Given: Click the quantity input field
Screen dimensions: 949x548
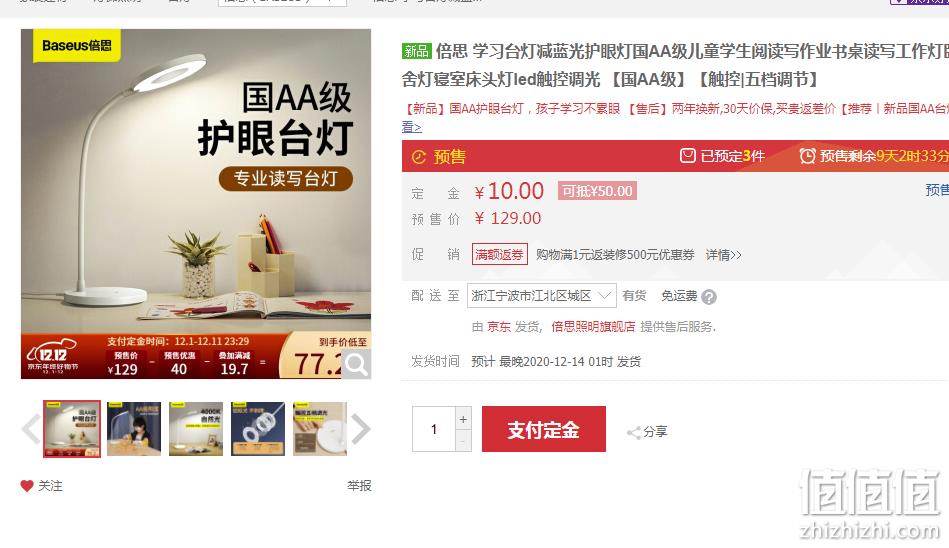Looking at the screenshot, I should [x=433, y=429].
